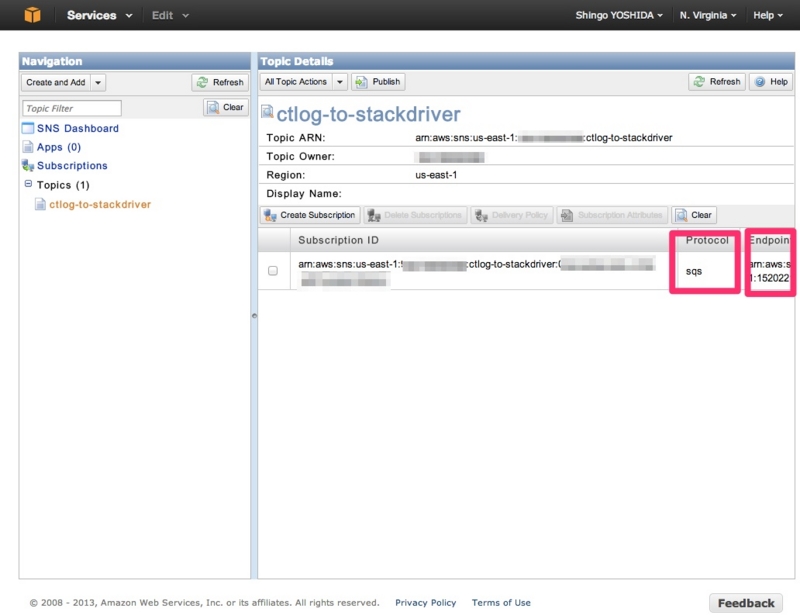Viewport: 800px width, 615px height.
Task: Expand All Topic Actions dropdown arrow
Action: 340,82
